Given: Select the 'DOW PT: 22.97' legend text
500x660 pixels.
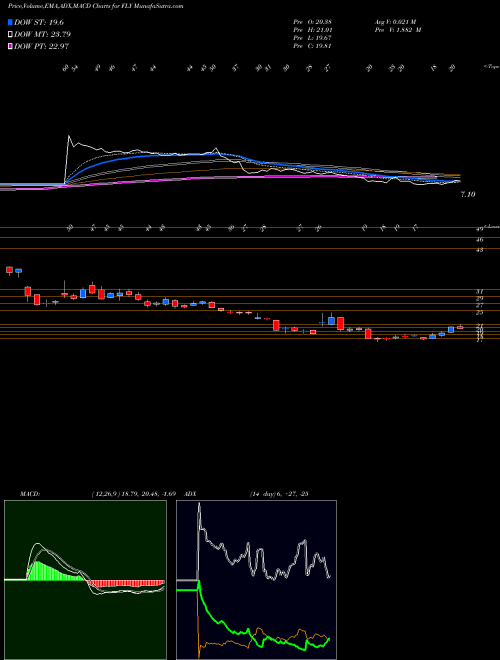Looking at the screenshot, I should point(41,46).
